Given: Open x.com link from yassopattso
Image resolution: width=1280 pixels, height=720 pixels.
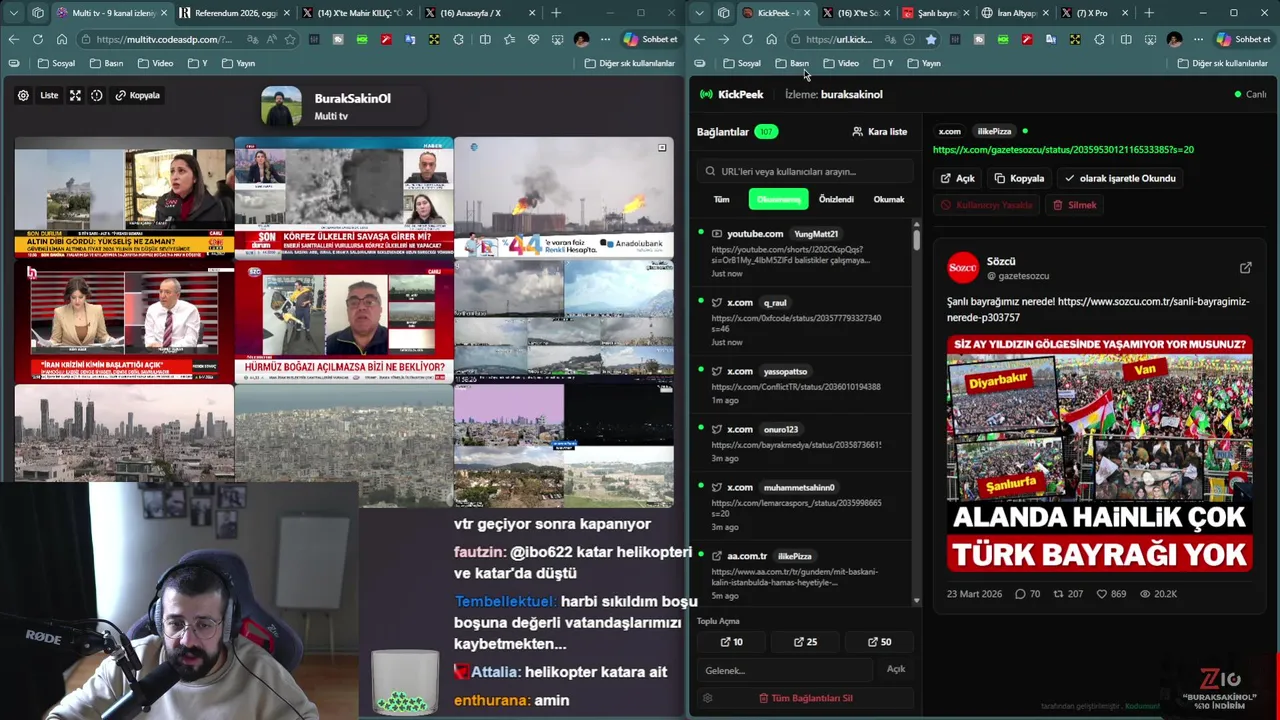Looking at the screenshot, I should click(x=803, y=385).
